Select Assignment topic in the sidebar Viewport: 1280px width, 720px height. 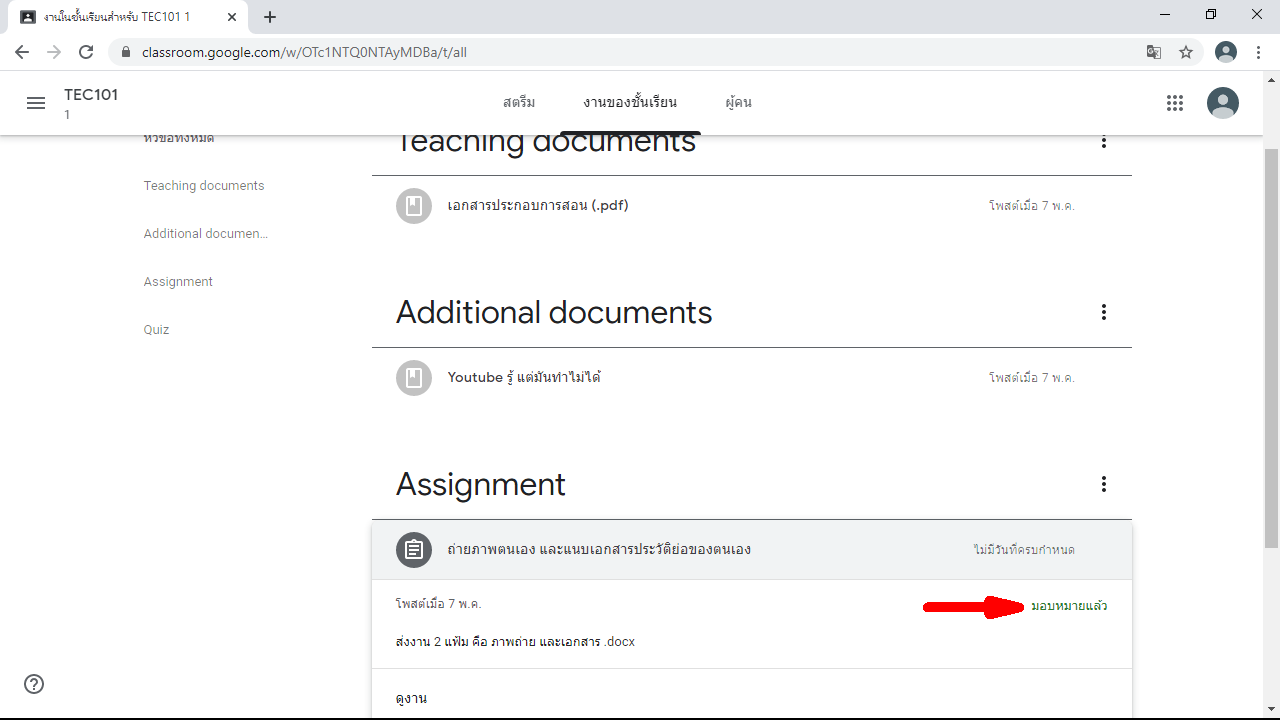(x=178, y=282)
